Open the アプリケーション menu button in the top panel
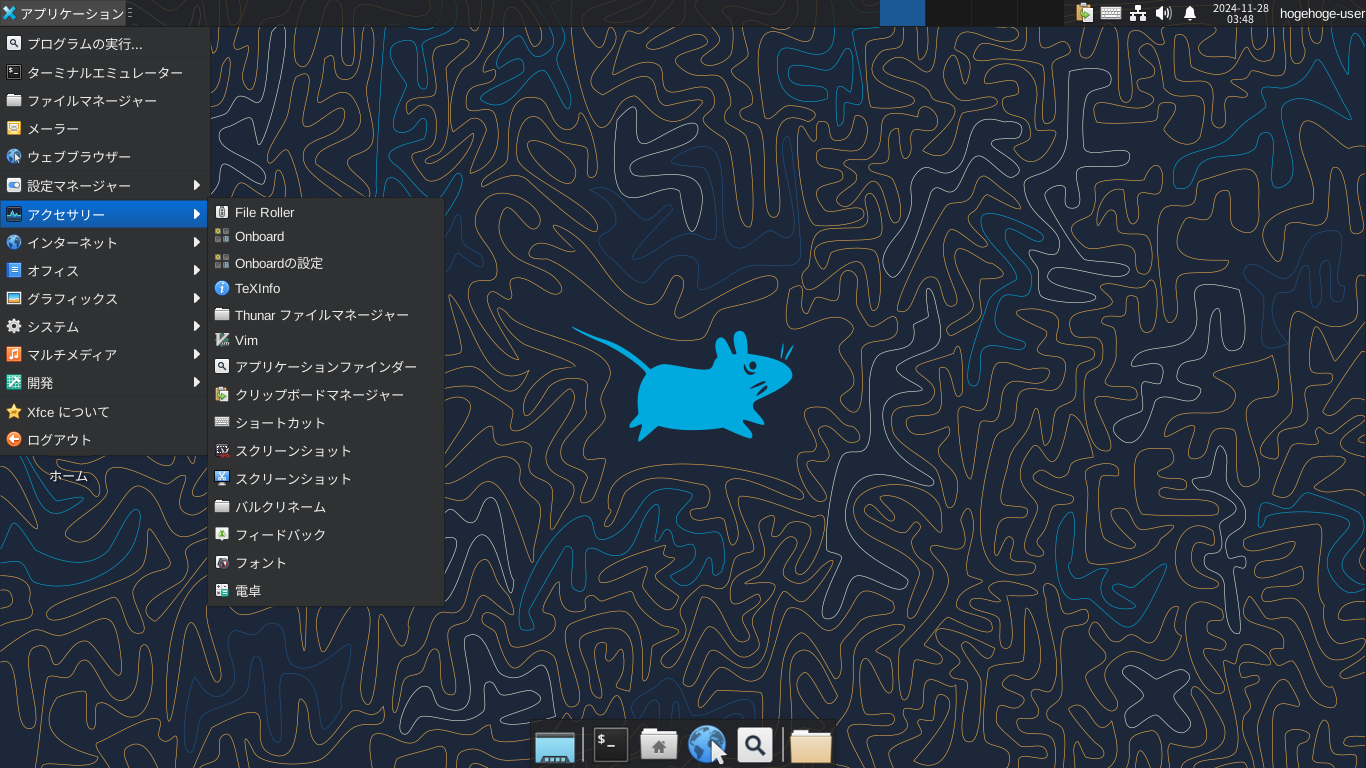This screenshot has height=768, width=1366. pos(65,13)
